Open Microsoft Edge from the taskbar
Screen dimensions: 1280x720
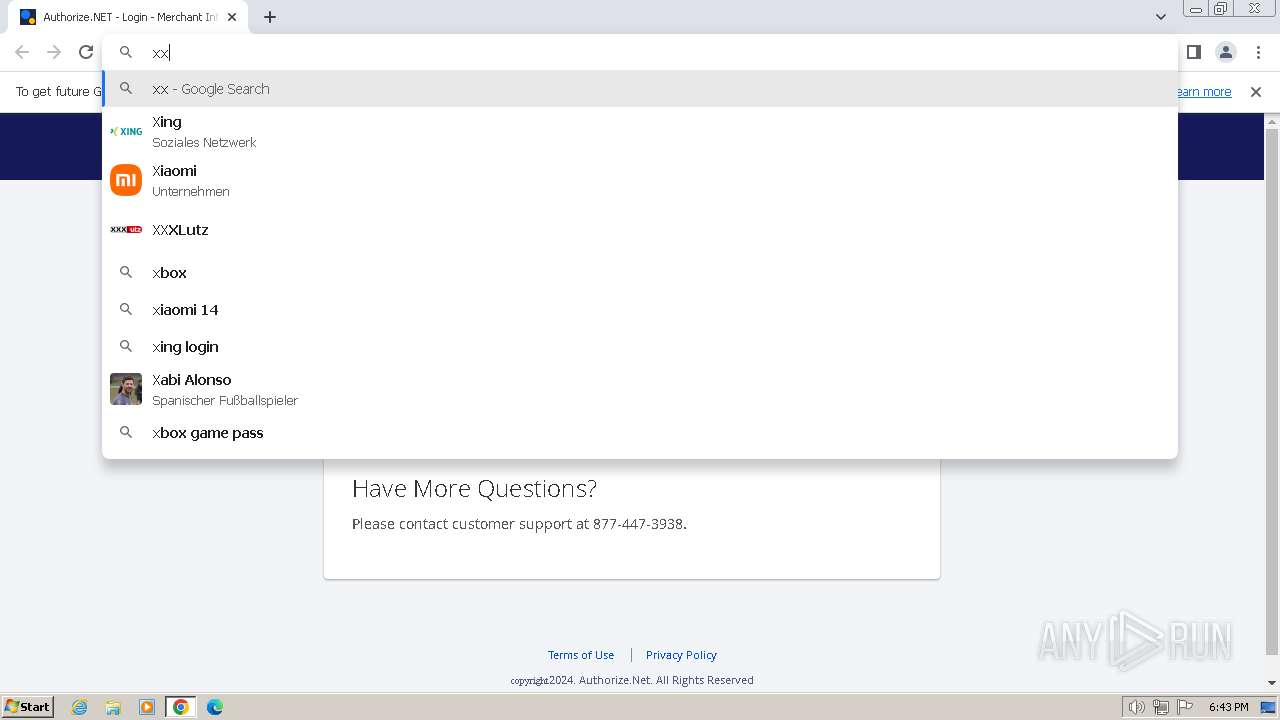pyautogui.click(x=215, y=707)
